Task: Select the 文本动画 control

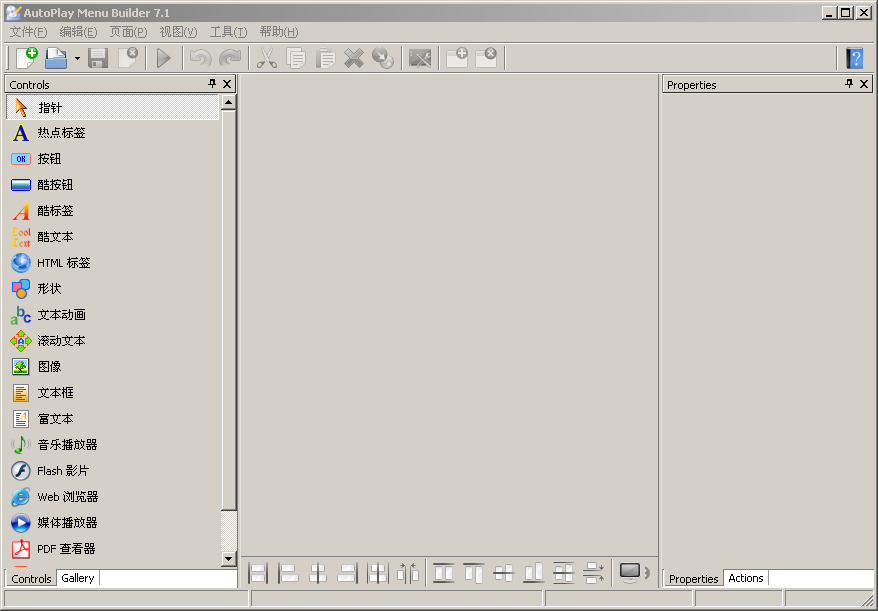Action: pyautogui.click(x=113, y=315)
